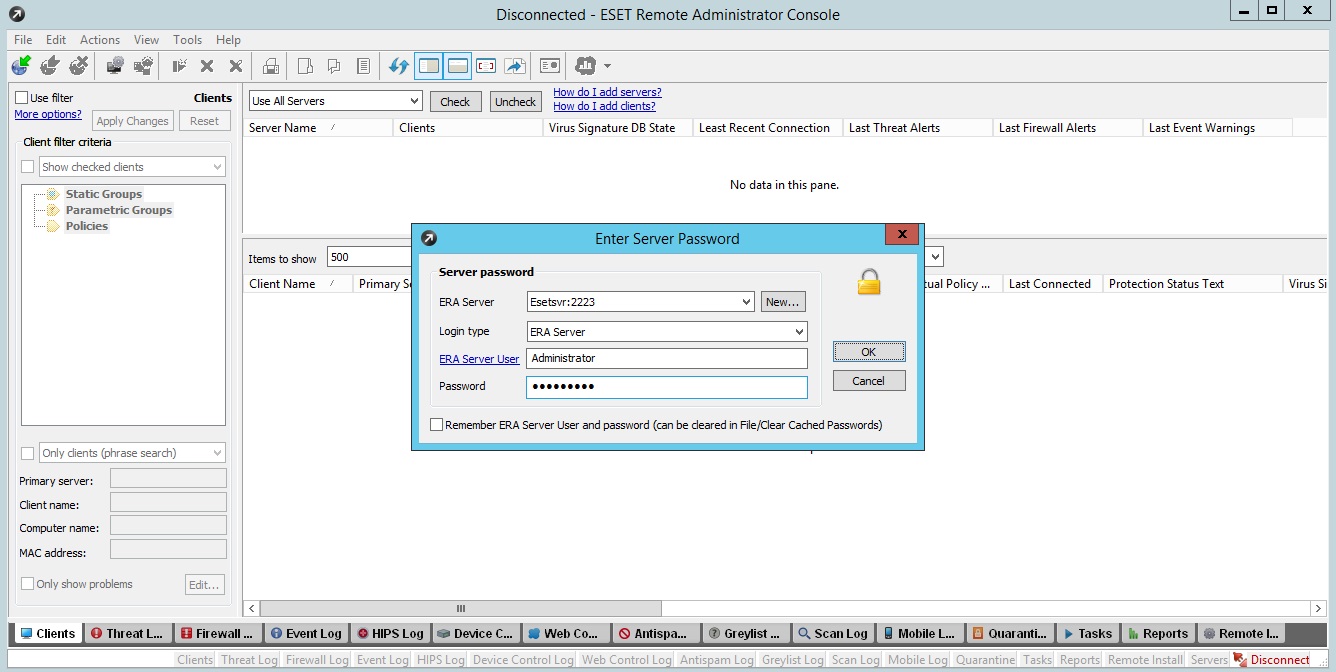1336x672 pixels.
Task: Click Cancel in the password dialog
Action: point(869,381)
